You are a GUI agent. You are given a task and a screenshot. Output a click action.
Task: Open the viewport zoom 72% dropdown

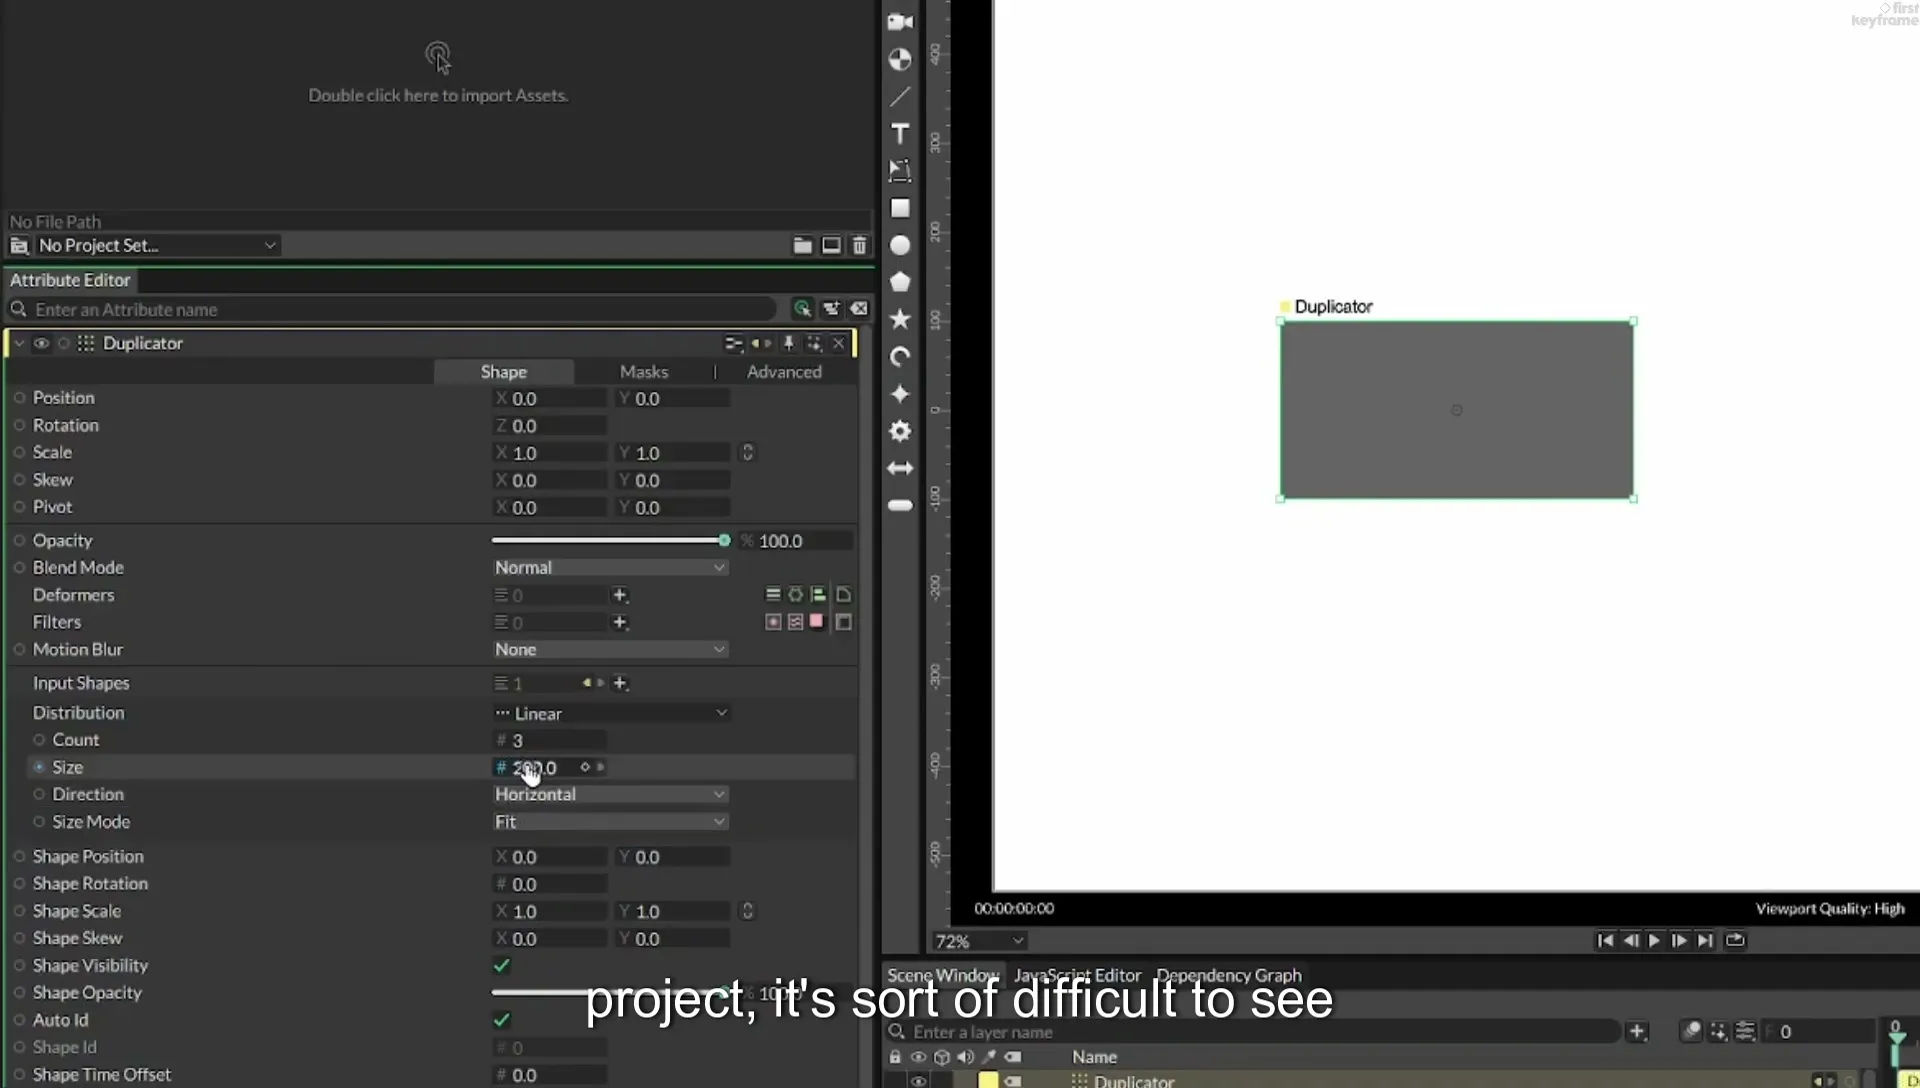tap(979, 941)
